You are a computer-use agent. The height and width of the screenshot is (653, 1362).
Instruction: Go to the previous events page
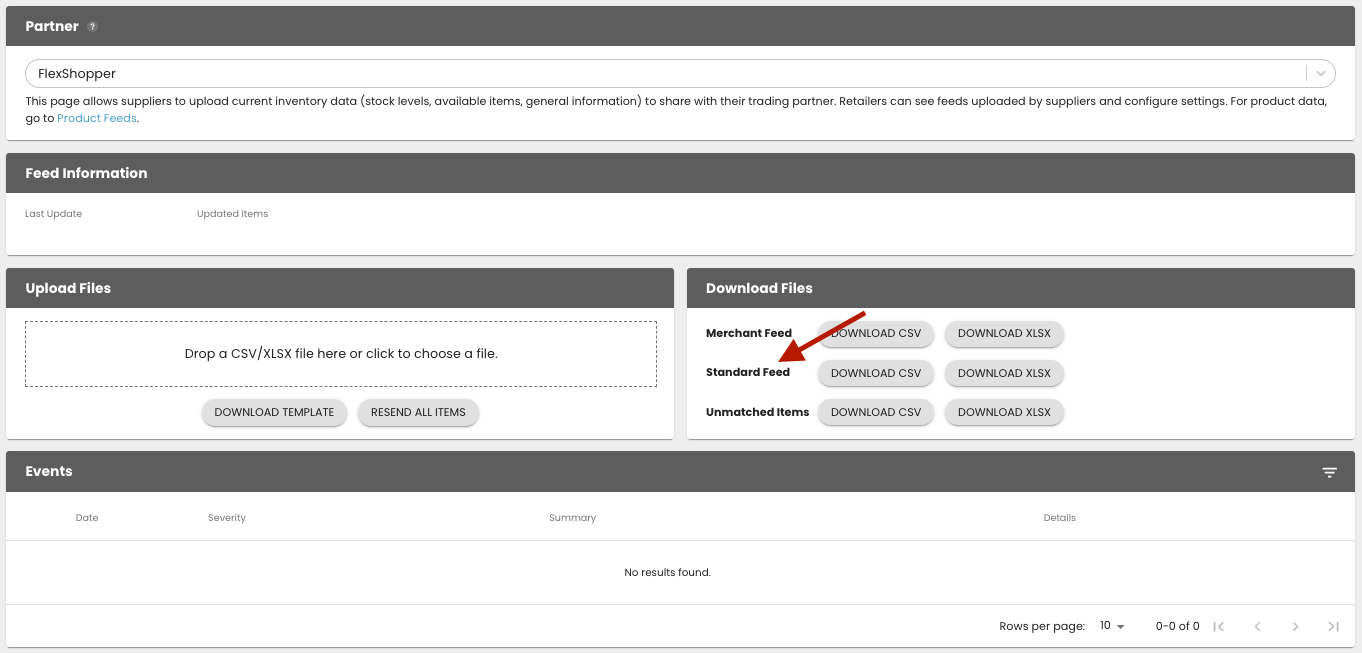[x=1257, y=626]
